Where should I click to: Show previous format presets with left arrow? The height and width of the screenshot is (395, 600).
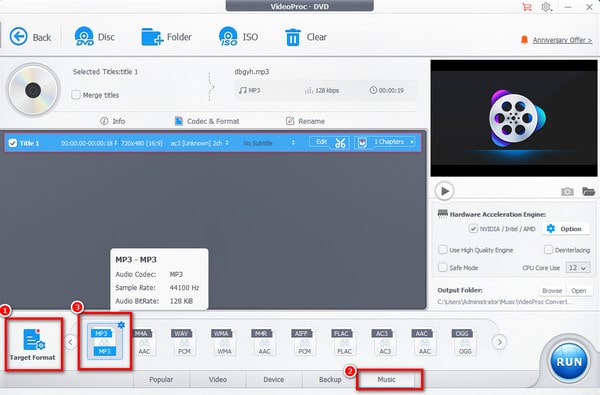pyautogui.click(x=70, y=342)
